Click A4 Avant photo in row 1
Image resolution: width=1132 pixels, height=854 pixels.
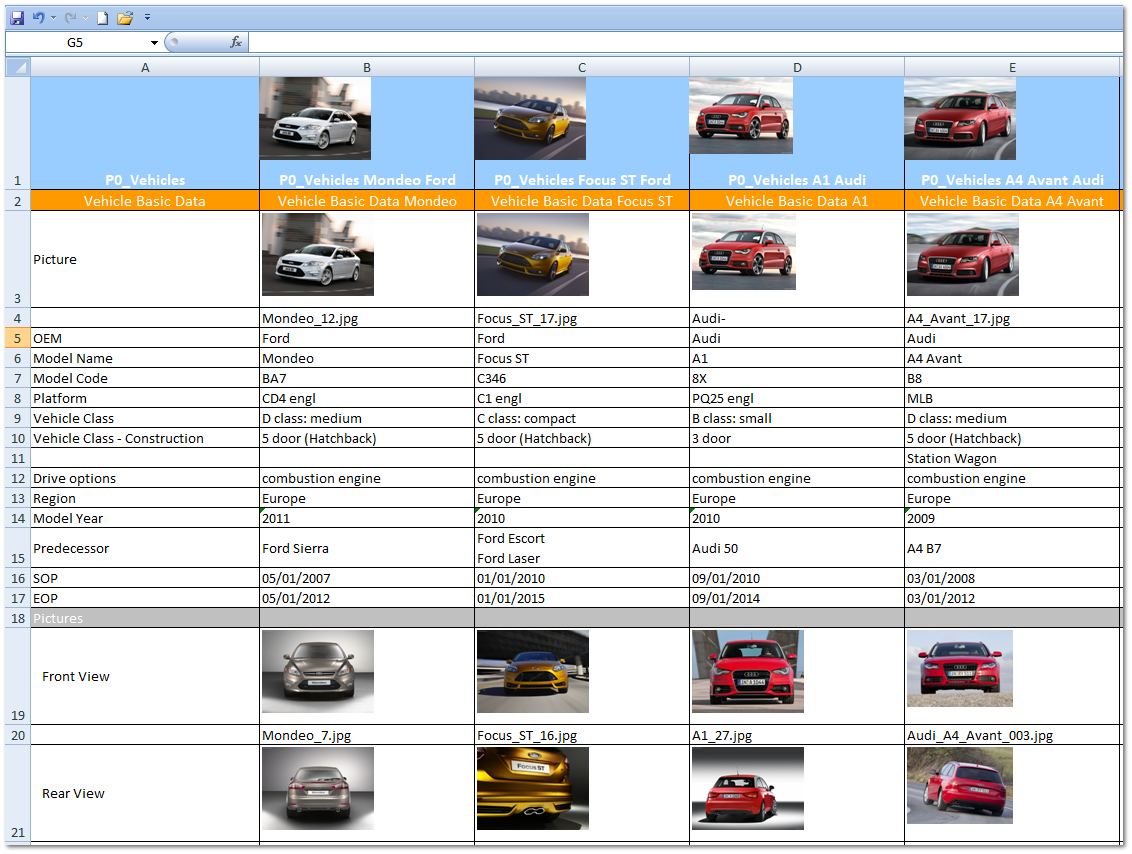960,118
